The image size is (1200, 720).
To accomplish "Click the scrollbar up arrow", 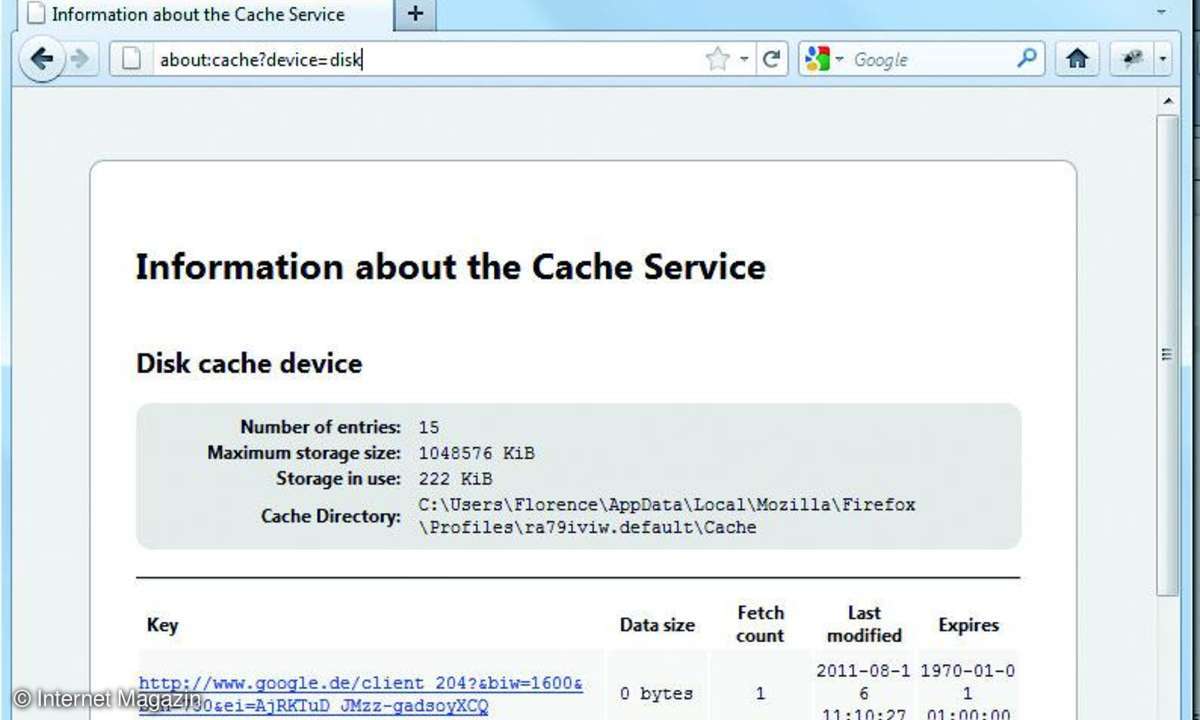I will [1167, 101].
